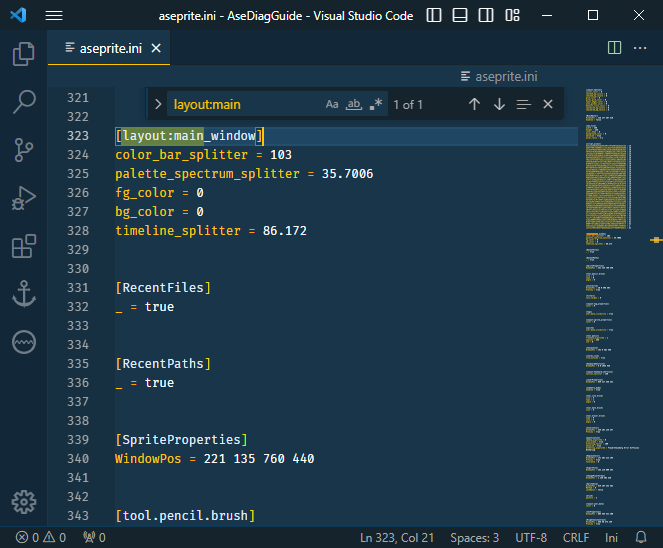Image resolution: width=663 pixels, height=548 pixels.
Task: Click the value 103 on line 324
Action: [x=281, y=155]
